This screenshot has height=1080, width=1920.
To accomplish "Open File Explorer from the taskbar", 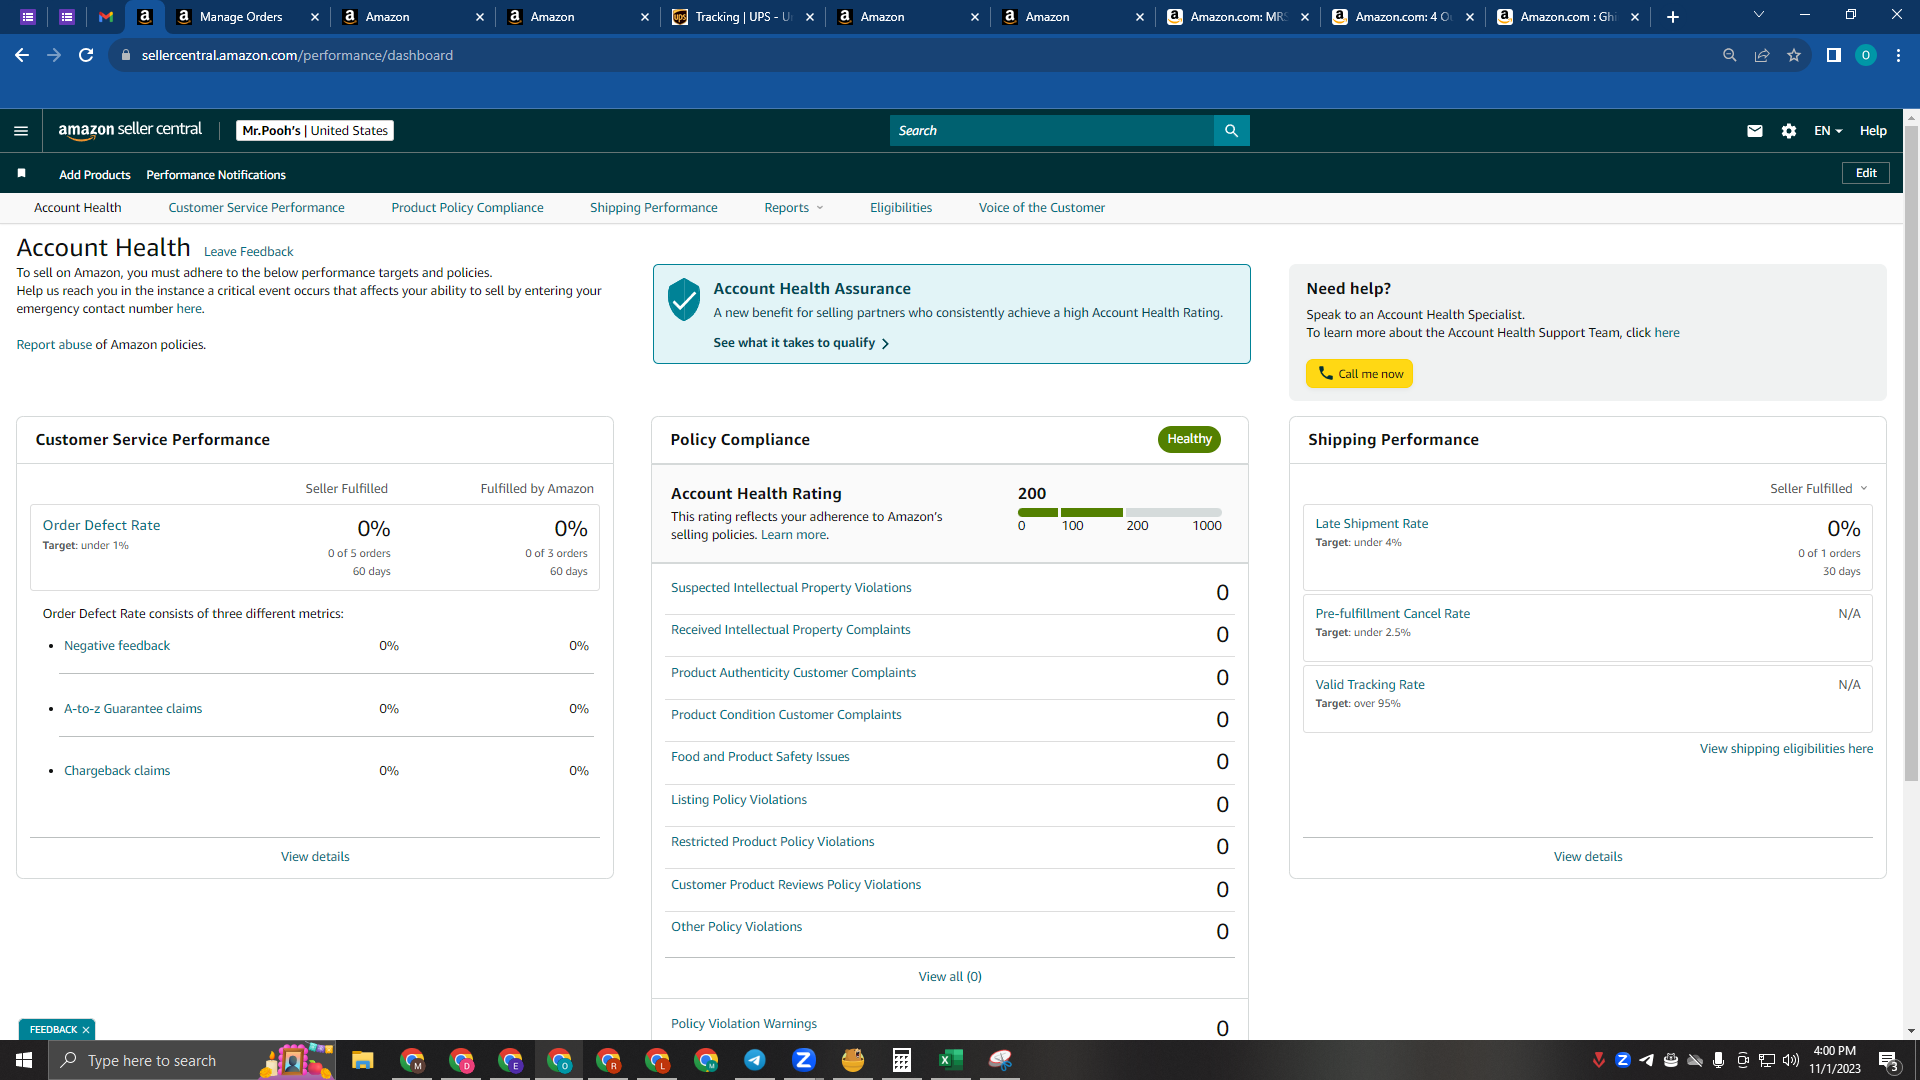I will [363, 1060].
